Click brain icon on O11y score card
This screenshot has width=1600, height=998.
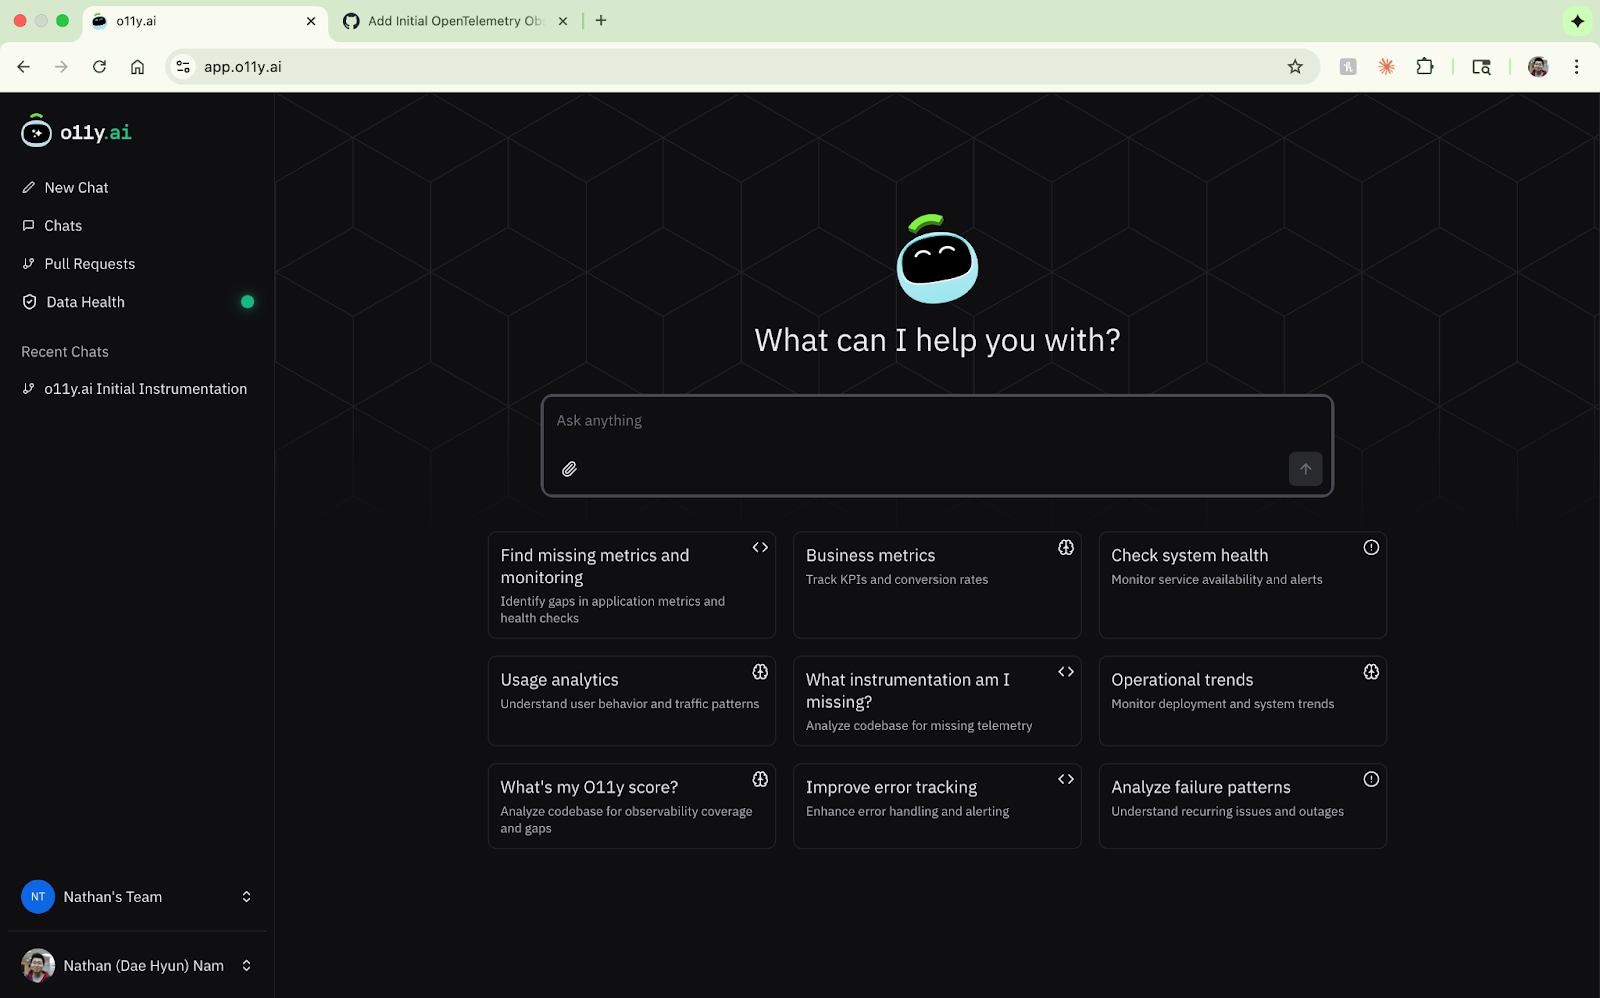click(x=760, y=779)
